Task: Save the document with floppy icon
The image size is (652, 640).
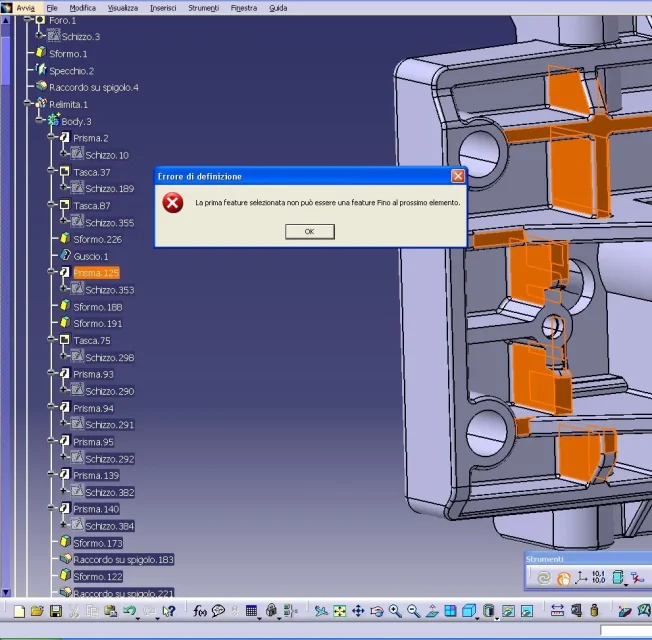Action: click(56, 611)
